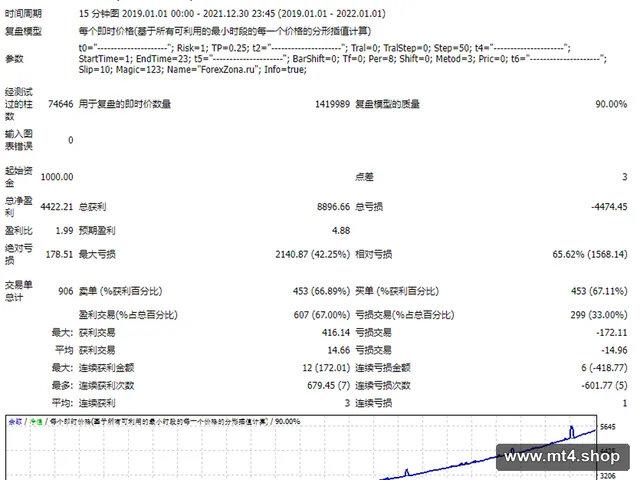Select the 复盘模型的质量 label
Viewport: 640px width, 480px height.
click(387, 104)
